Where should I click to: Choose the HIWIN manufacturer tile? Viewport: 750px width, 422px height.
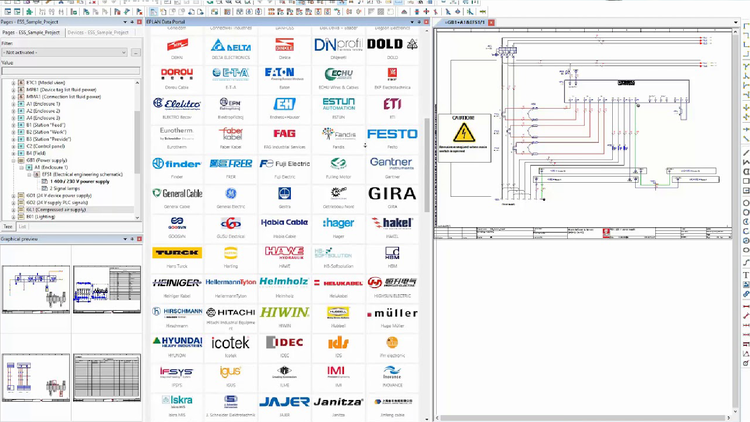click(284, 313)
